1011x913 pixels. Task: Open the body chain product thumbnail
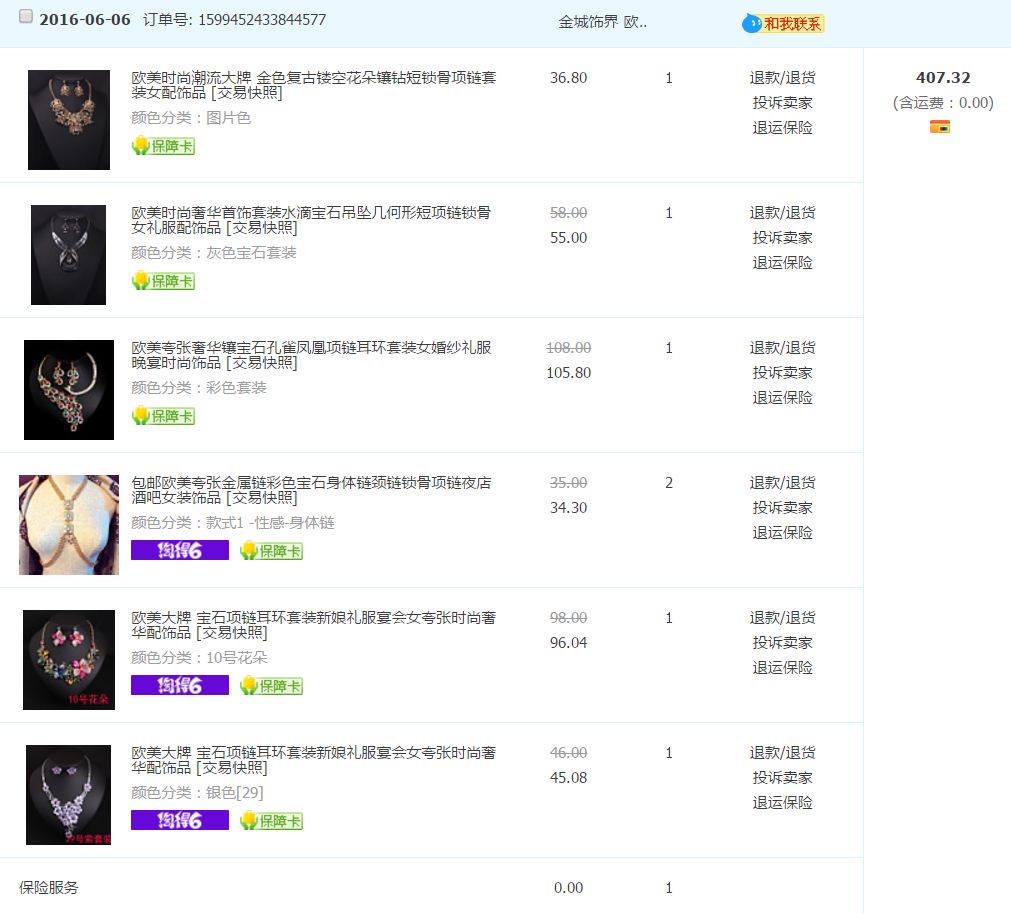tap(69, 525)
